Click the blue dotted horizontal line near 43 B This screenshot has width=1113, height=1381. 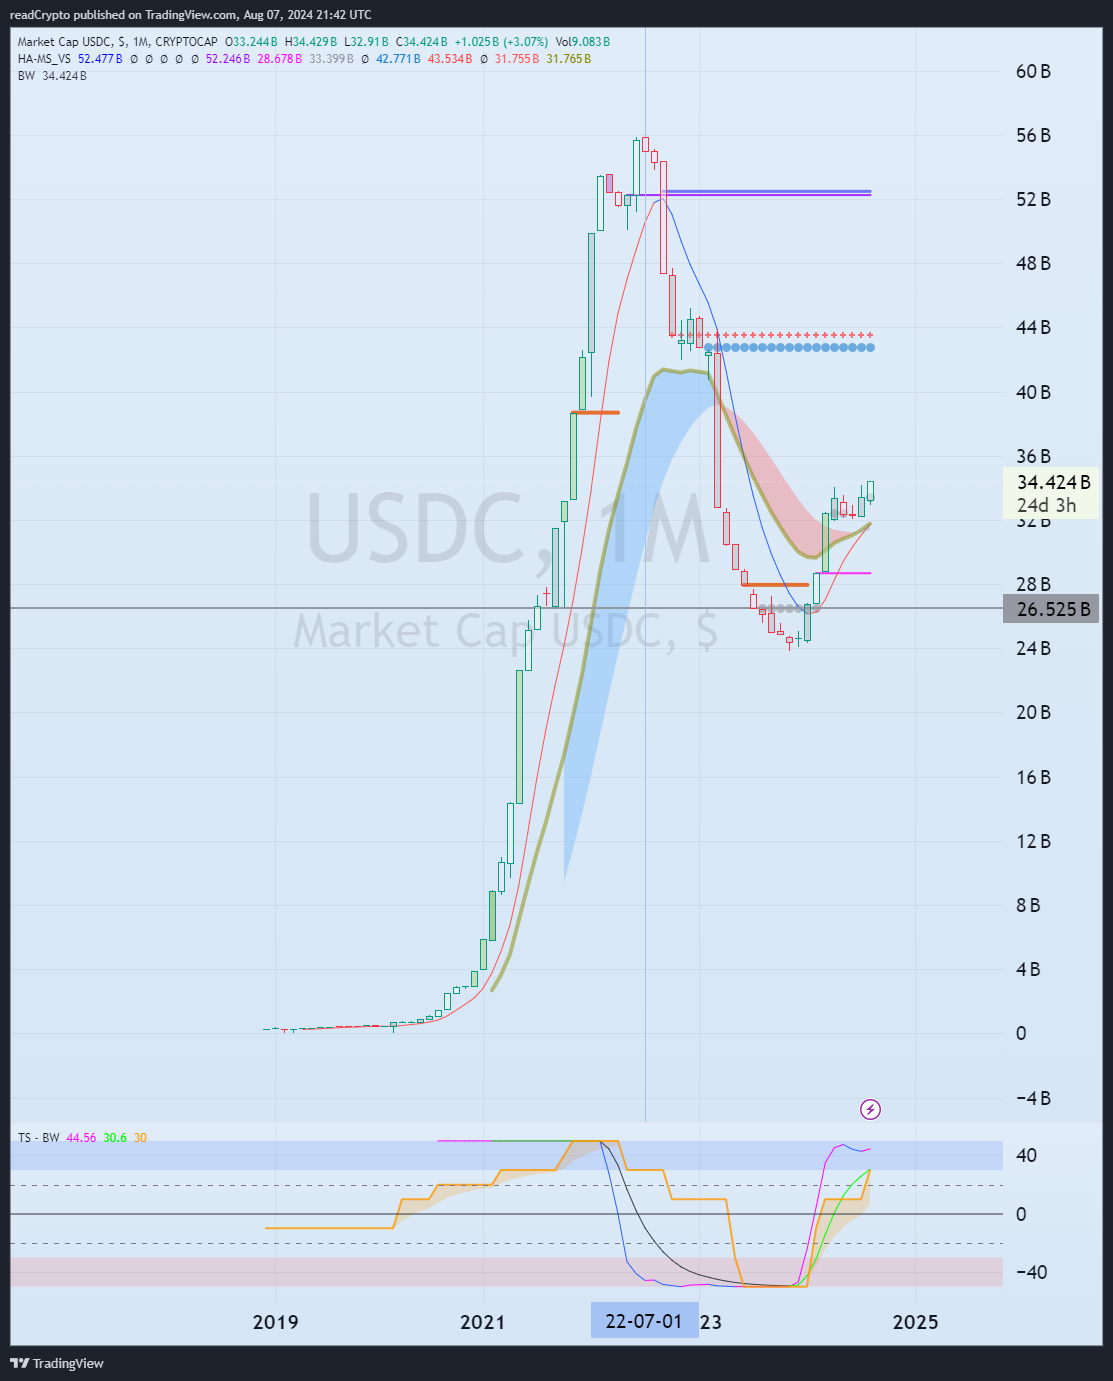pos(789,347)
